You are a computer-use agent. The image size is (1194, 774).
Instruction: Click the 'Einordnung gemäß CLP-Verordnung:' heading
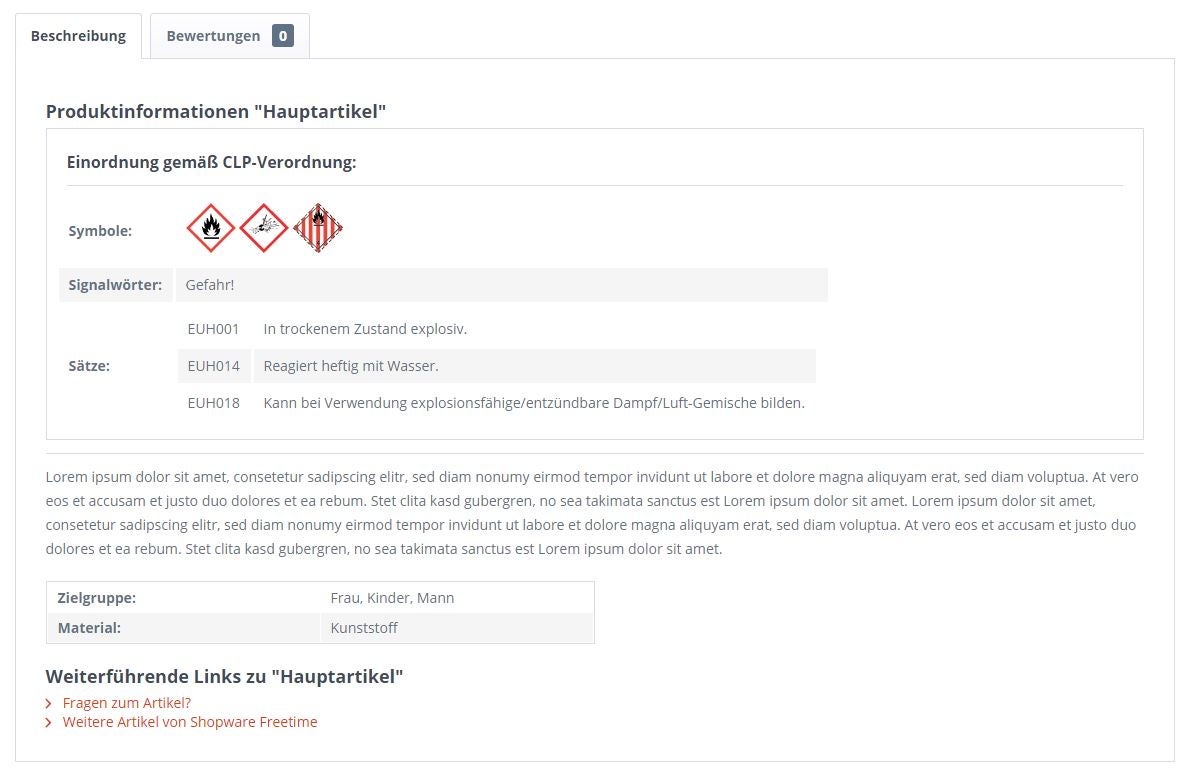pos(212,162)
